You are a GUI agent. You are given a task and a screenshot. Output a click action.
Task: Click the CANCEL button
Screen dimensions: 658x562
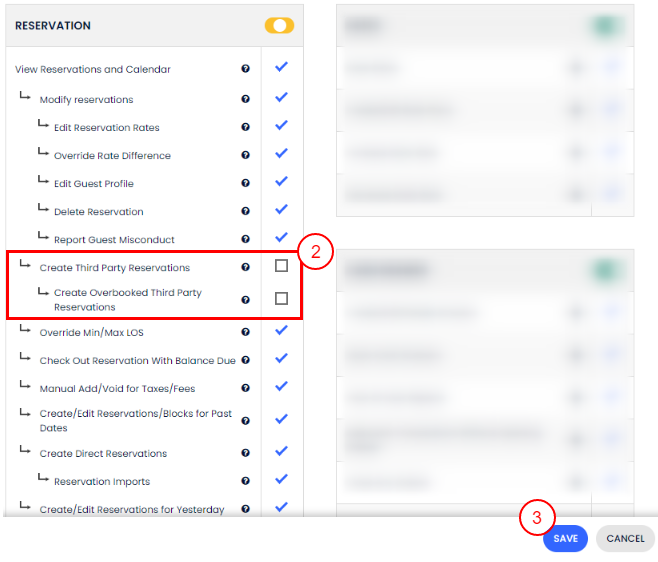(x=625, y=538)
